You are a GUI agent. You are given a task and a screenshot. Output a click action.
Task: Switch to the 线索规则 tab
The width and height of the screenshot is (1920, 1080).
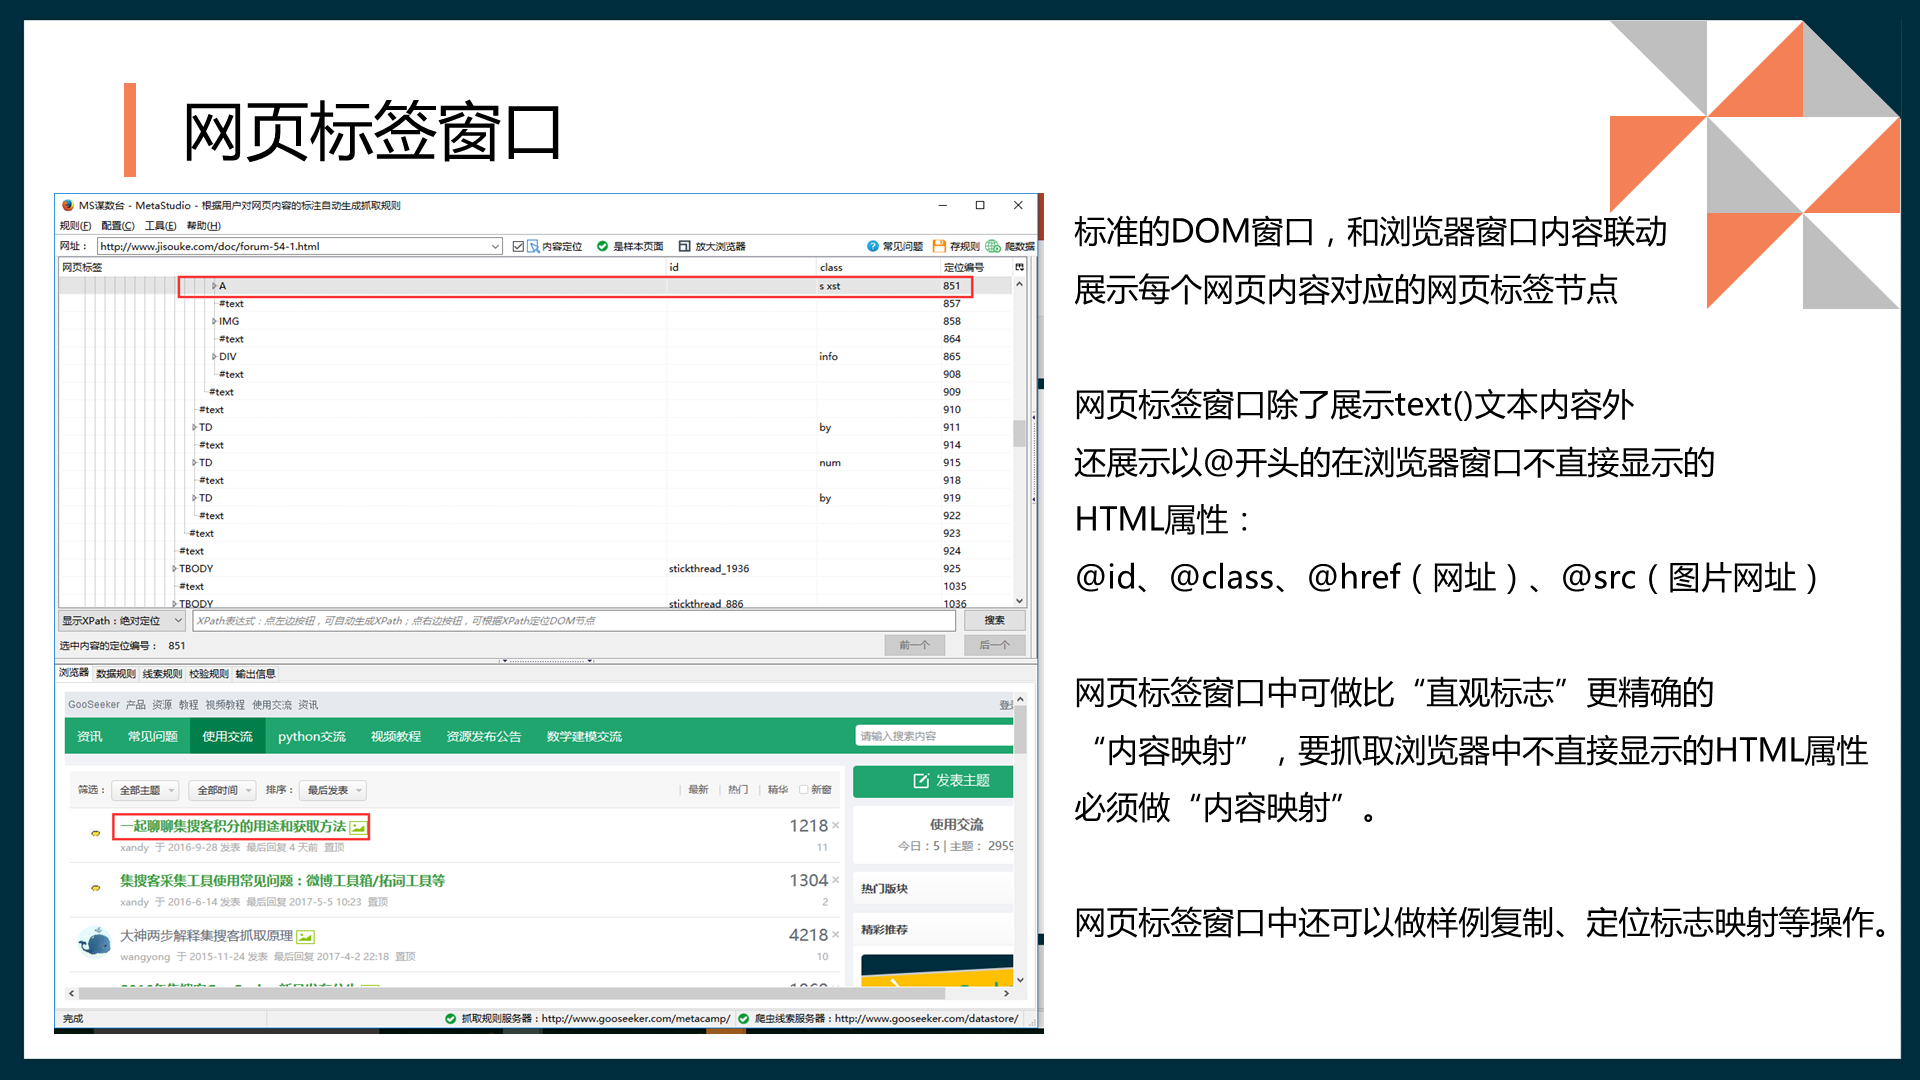(x=162, y=674)
